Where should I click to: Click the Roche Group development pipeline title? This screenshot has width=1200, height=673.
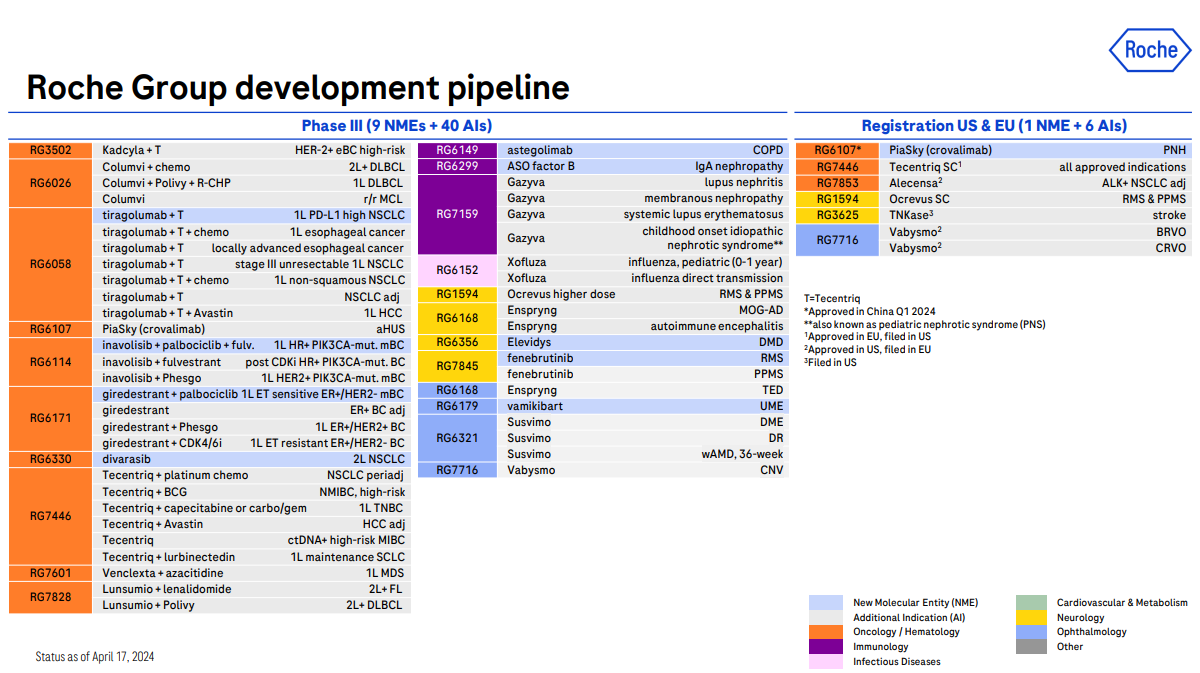click(x=298, y=88)
